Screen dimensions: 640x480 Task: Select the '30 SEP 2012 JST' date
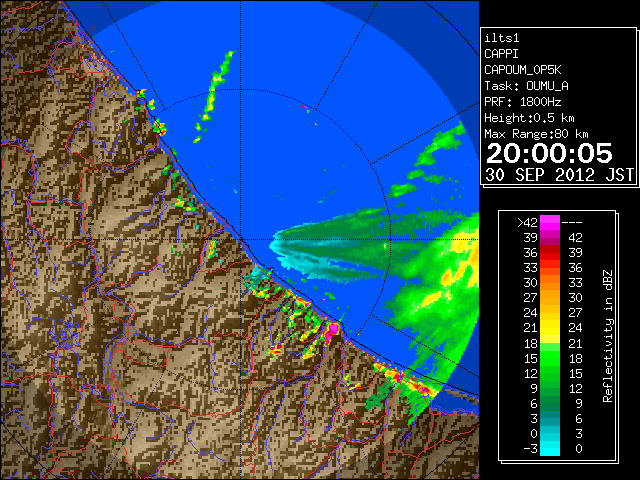tap(560, 175)
